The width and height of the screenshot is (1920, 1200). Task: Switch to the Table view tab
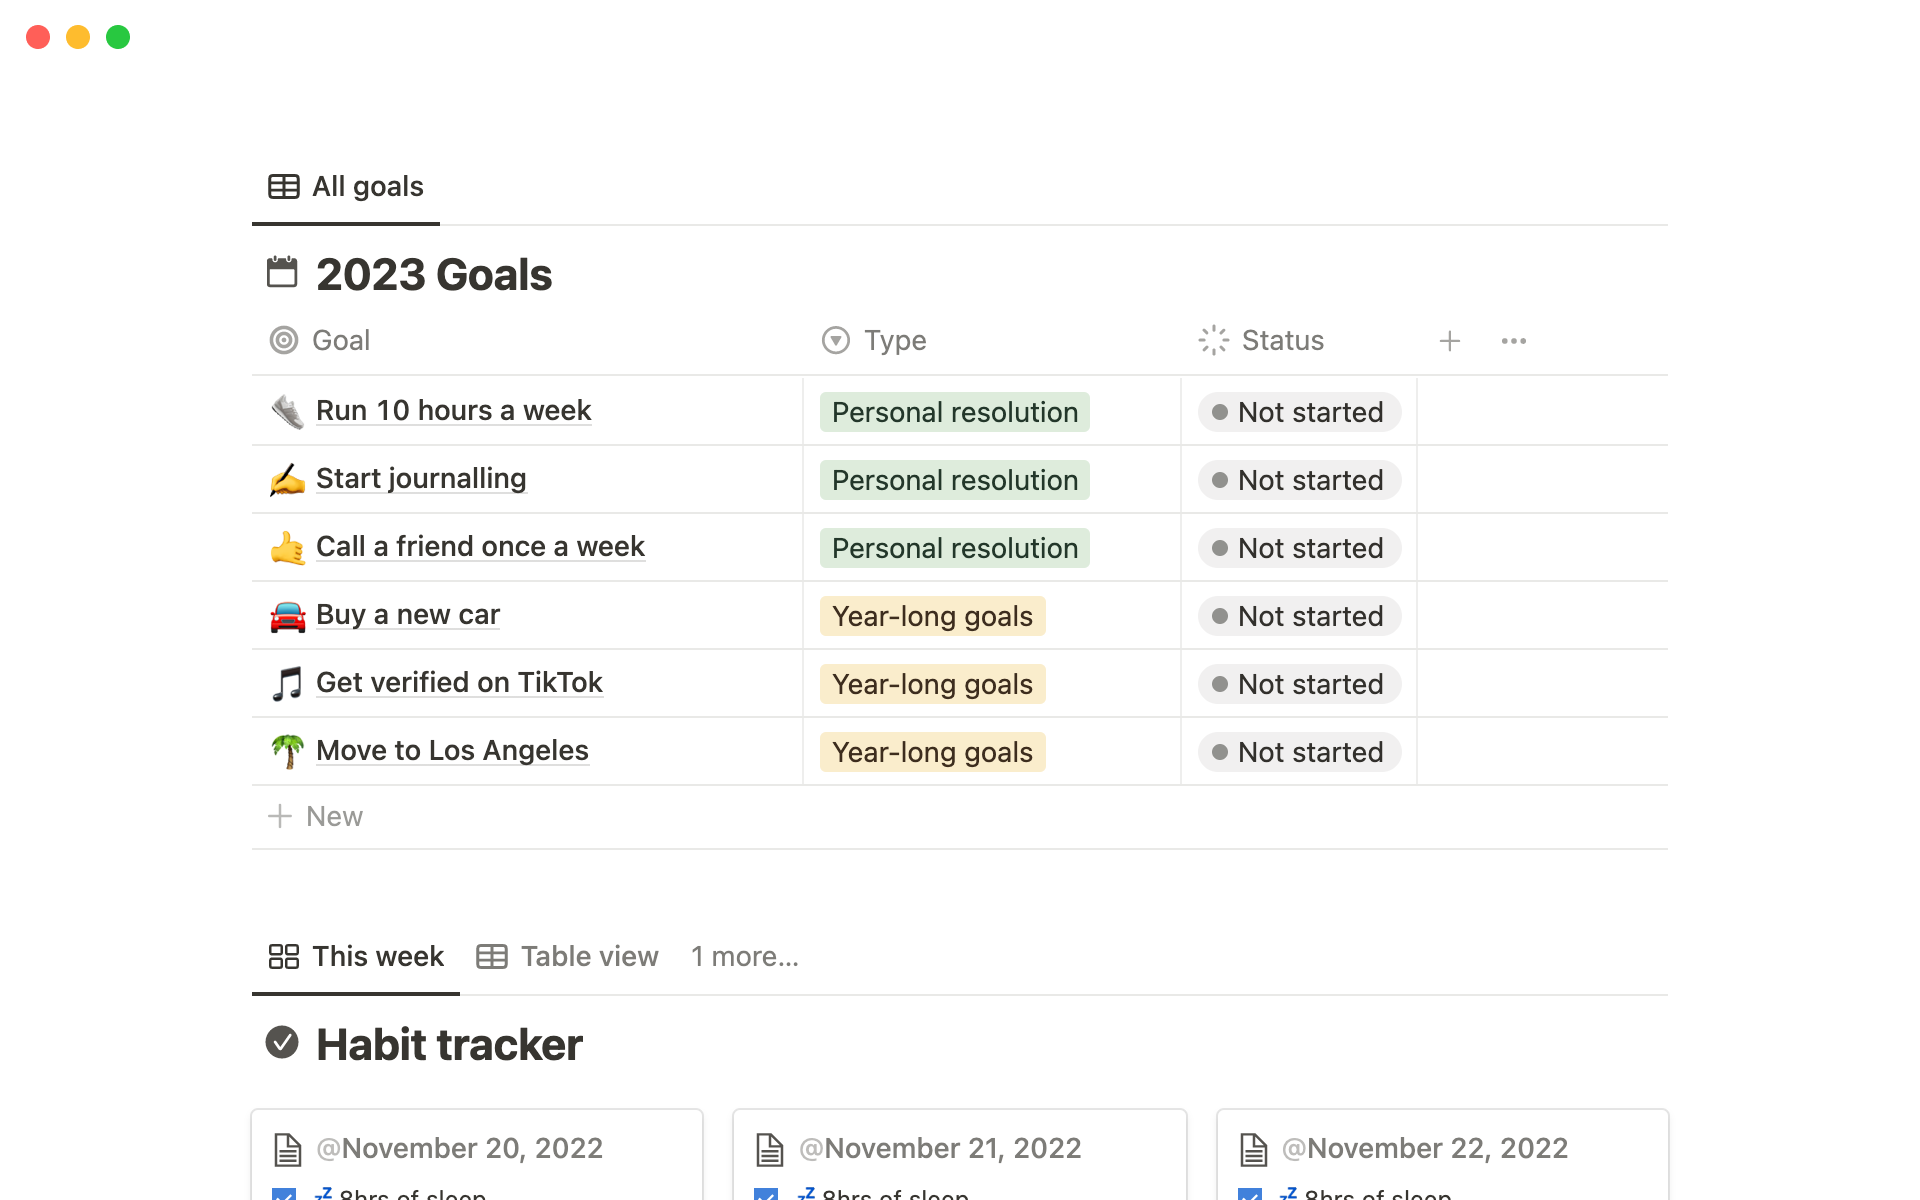[x=568, y=957]
